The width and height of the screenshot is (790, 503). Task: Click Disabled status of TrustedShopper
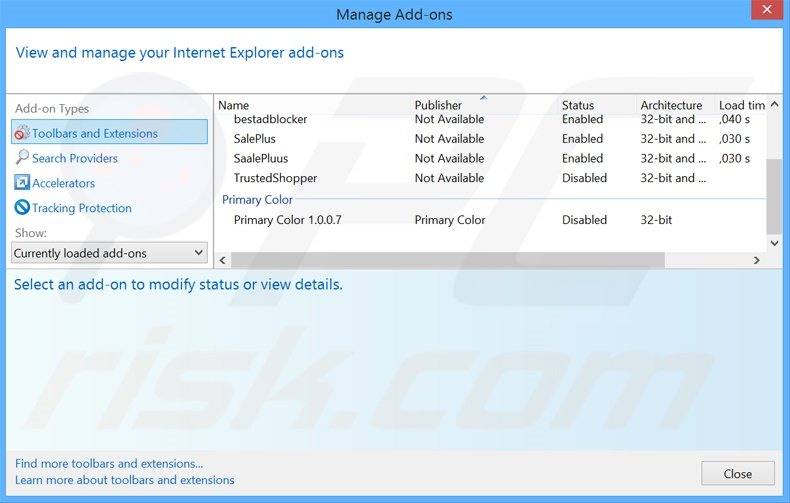[x=584, y=178]
